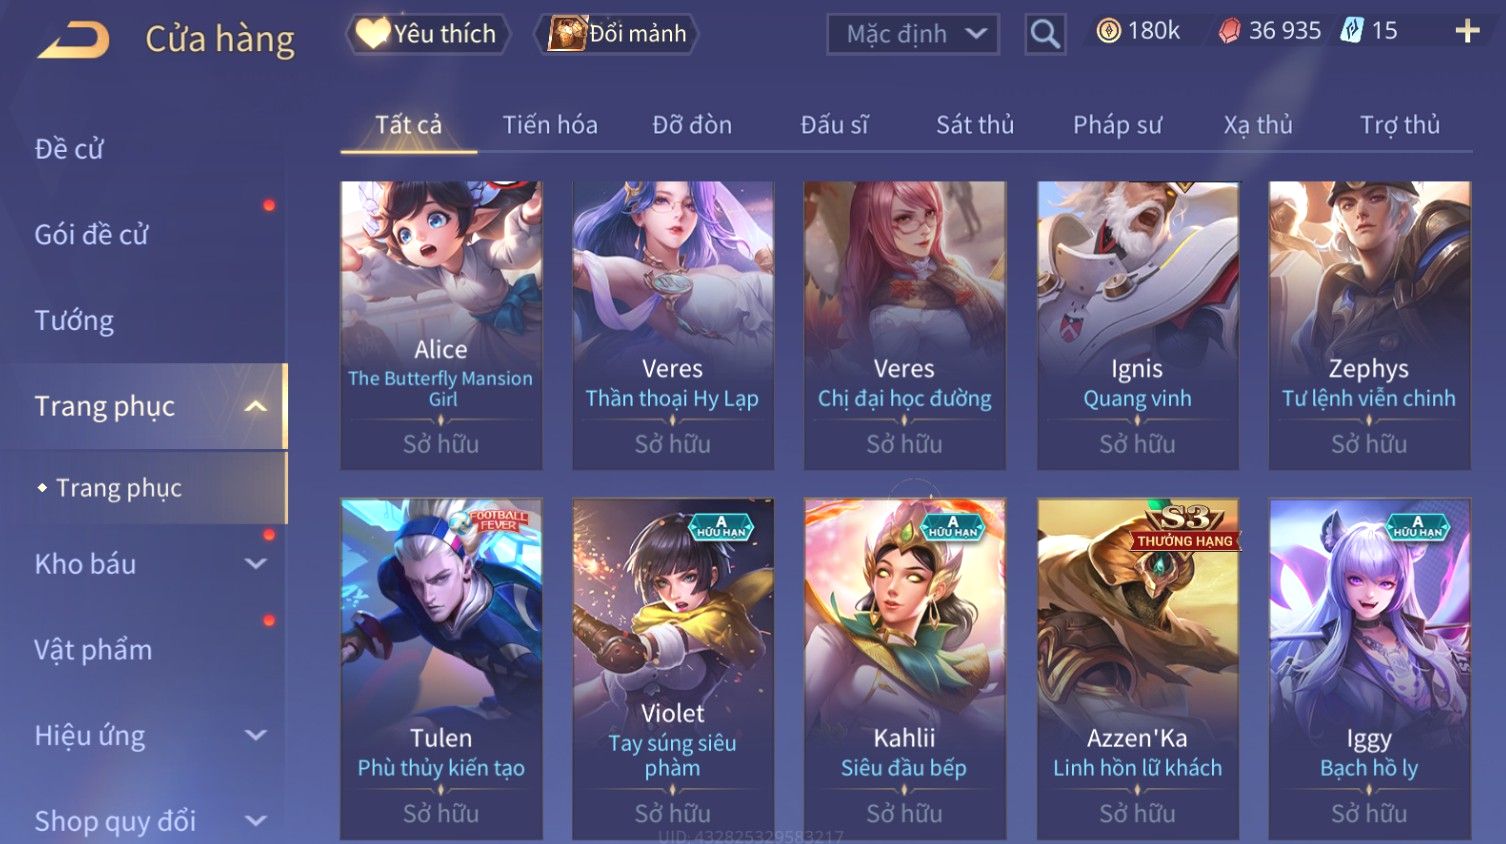Open Đổi mảnh fragment exchange
Image resolution: width=1506 pixels, height=844 pixels.
(617, 34)
